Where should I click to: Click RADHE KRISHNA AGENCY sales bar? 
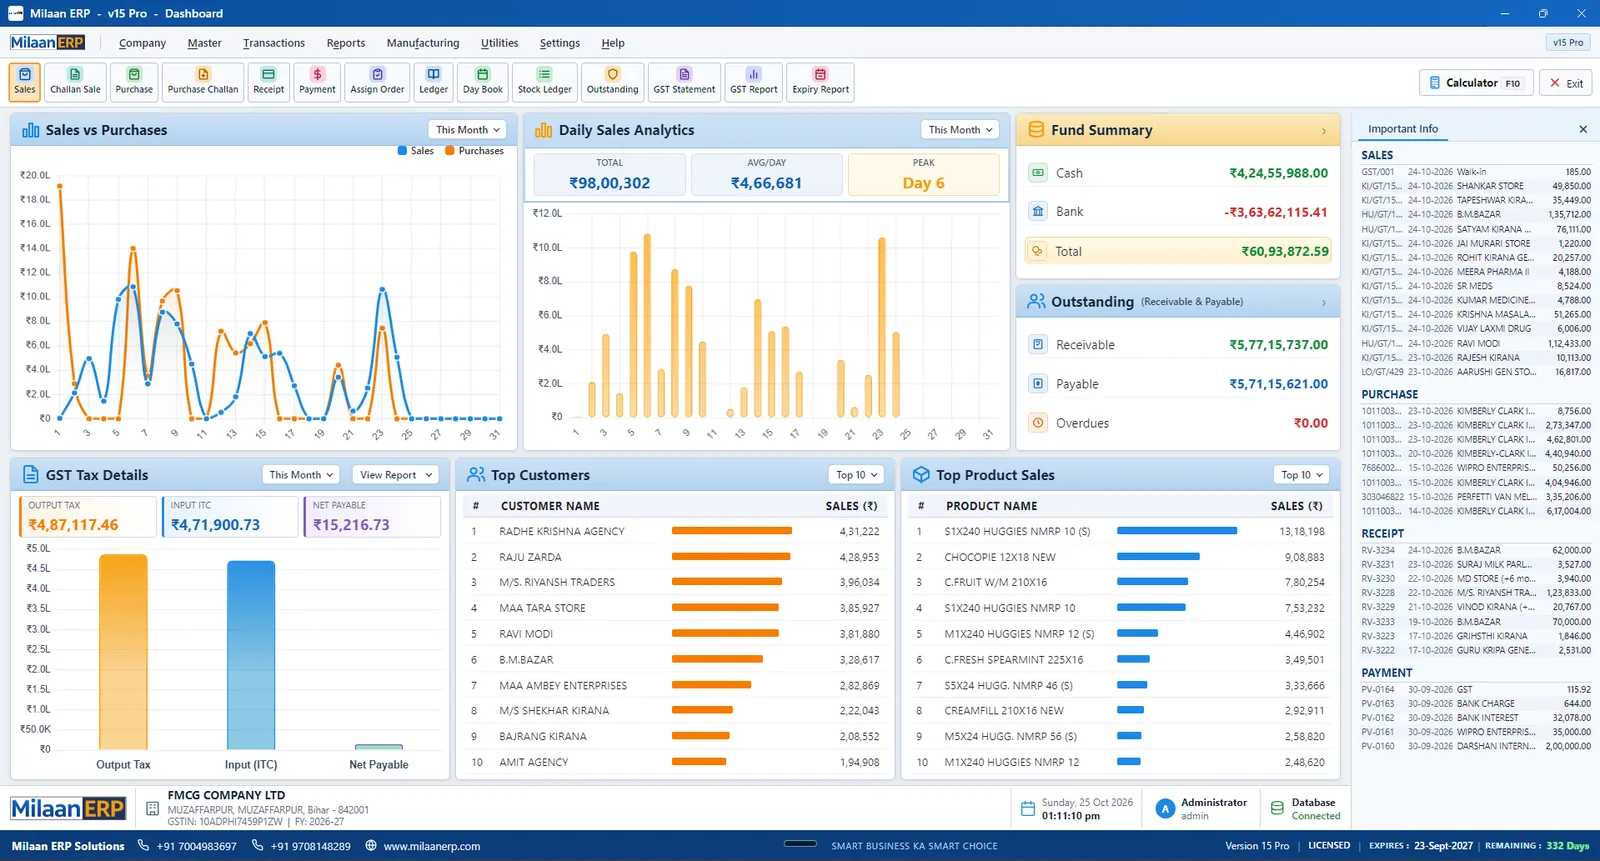(x=732, y=531)
